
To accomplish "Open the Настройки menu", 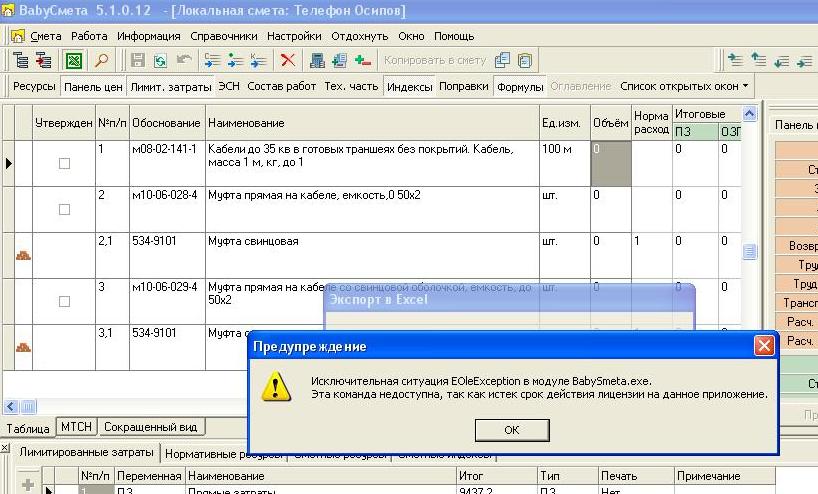I will click(x=294, y=36).
